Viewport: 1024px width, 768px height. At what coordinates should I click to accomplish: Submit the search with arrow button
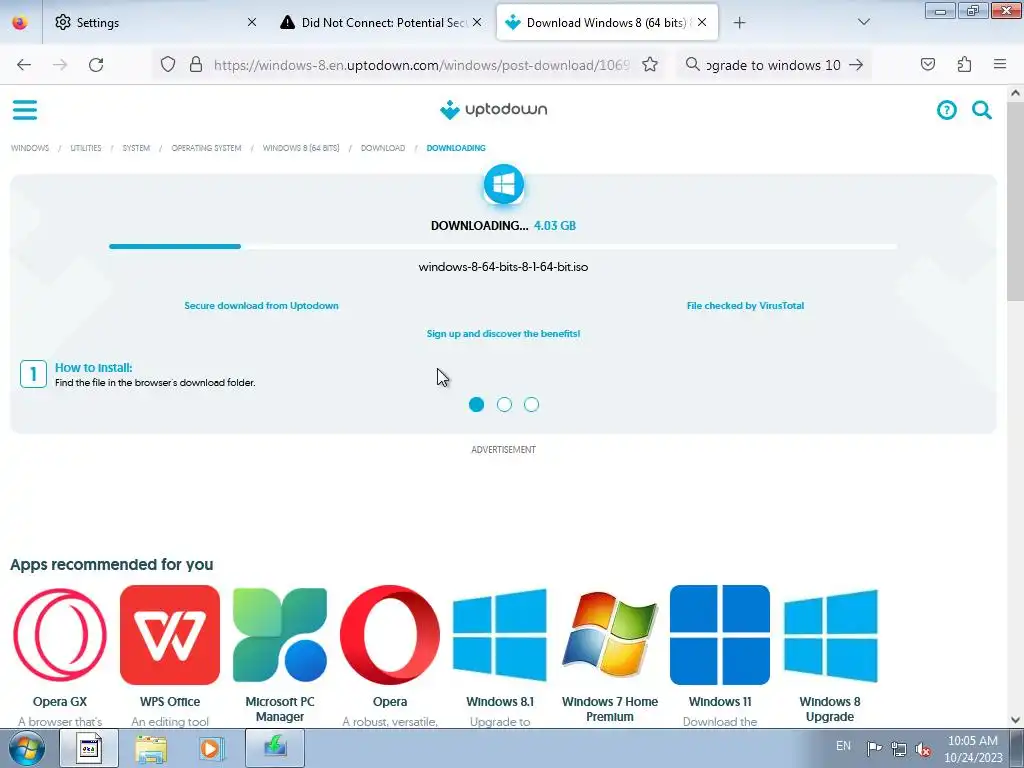[856, 65]
